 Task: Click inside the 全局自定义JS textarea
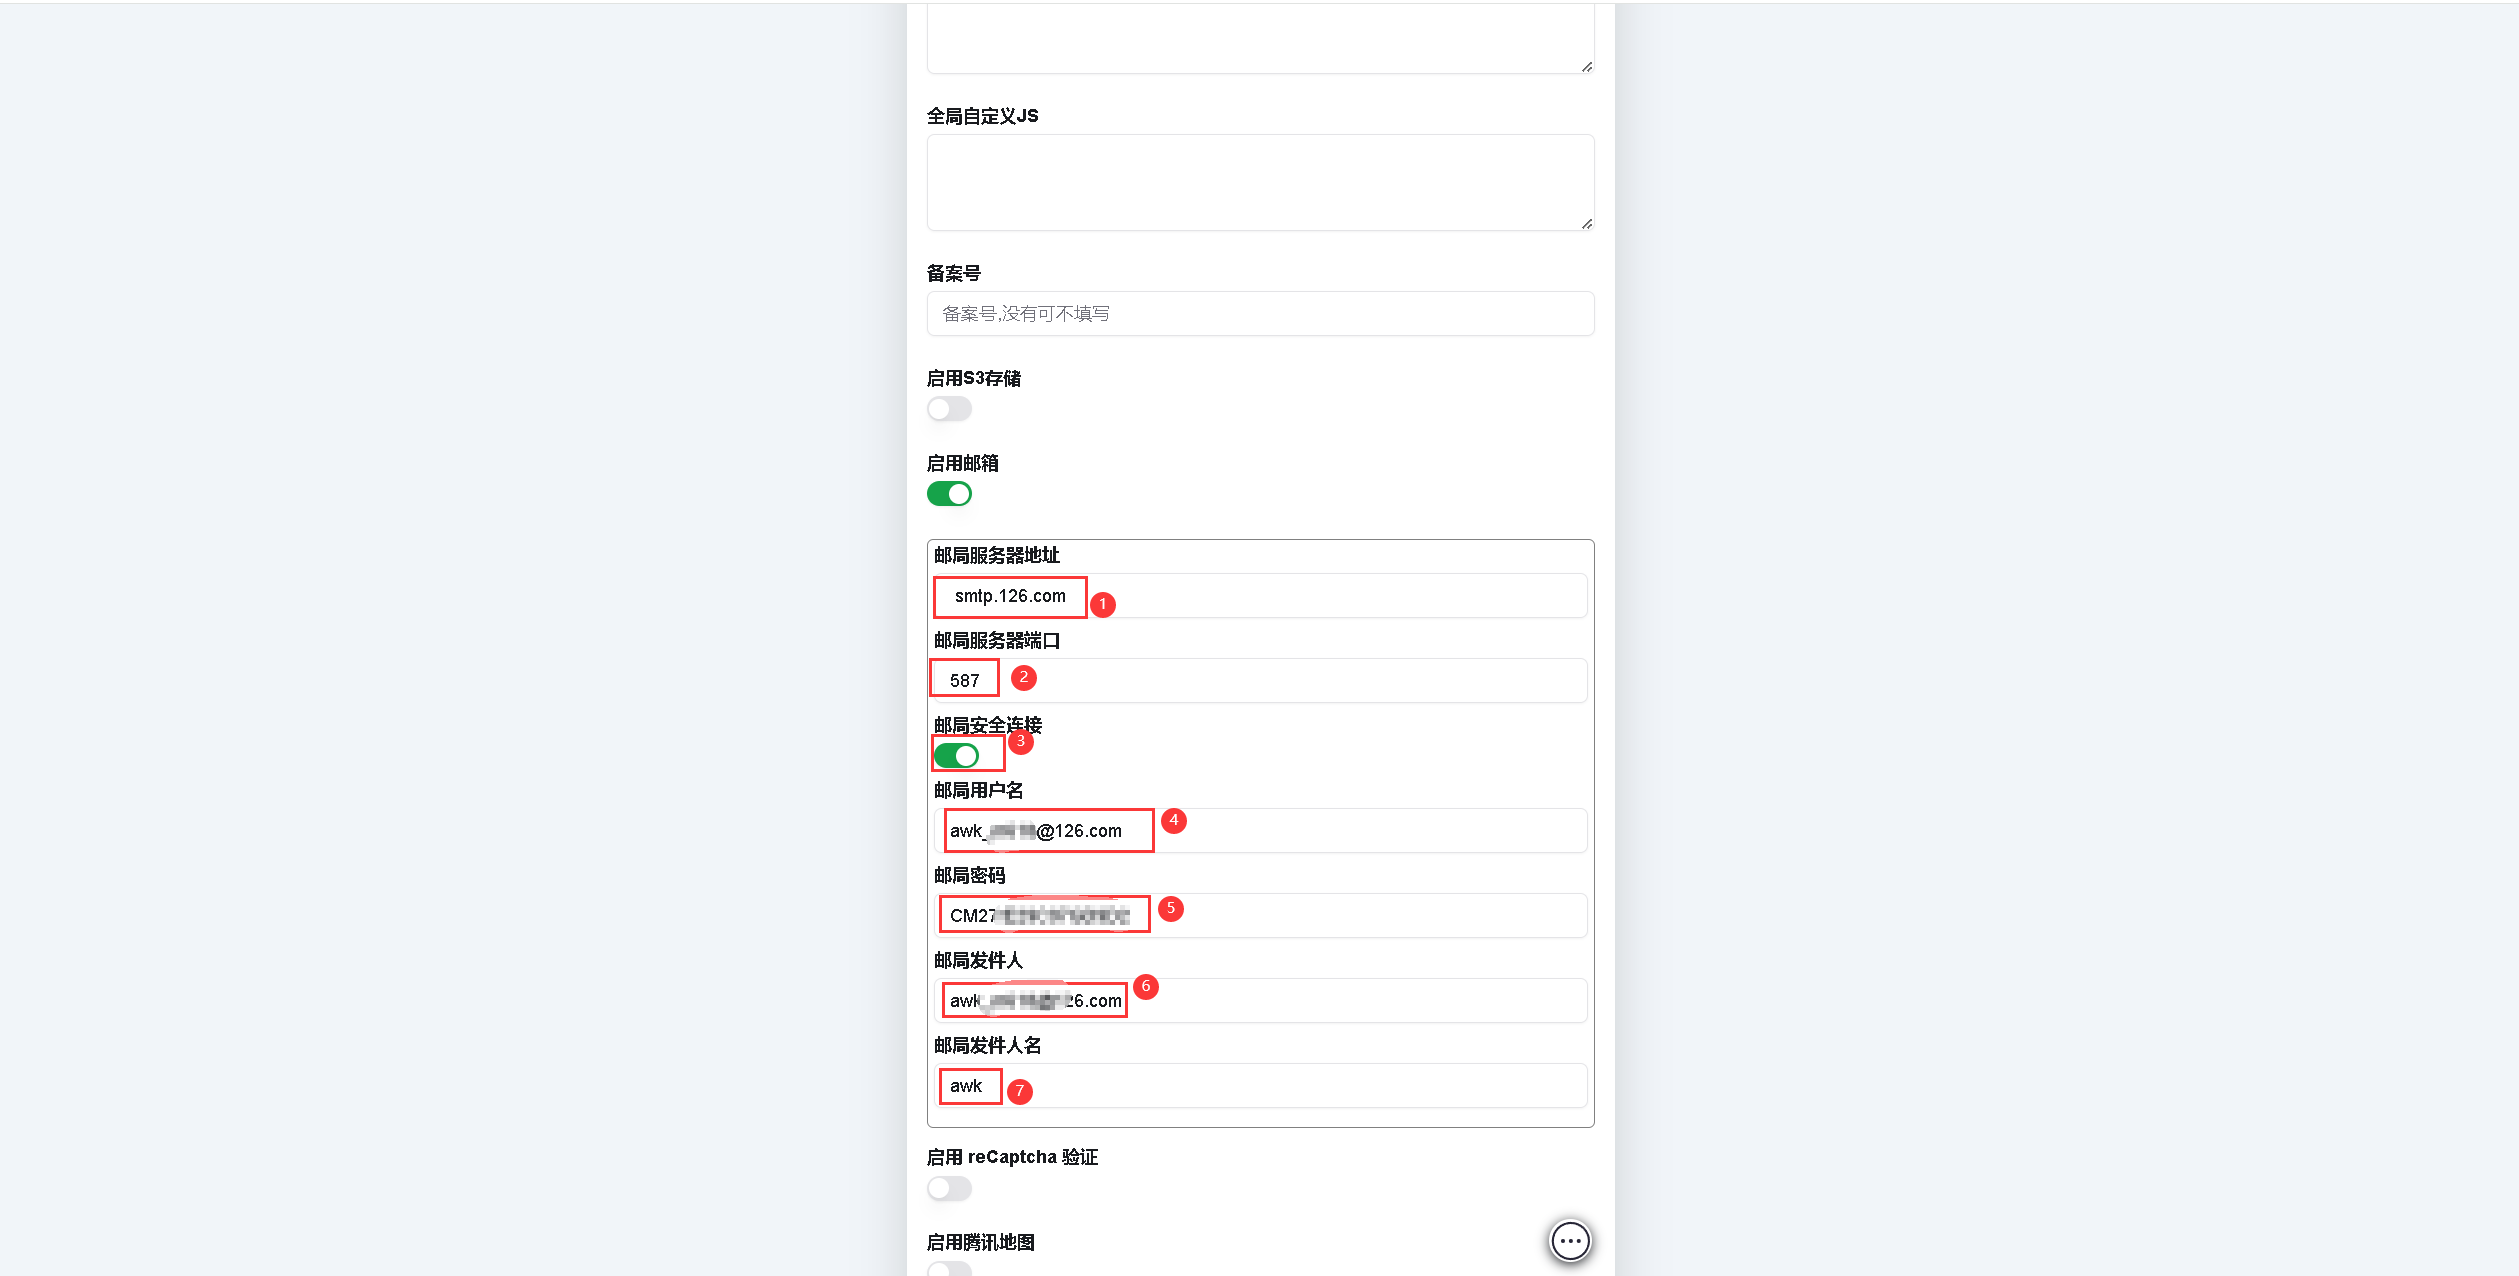[1259, 182]
